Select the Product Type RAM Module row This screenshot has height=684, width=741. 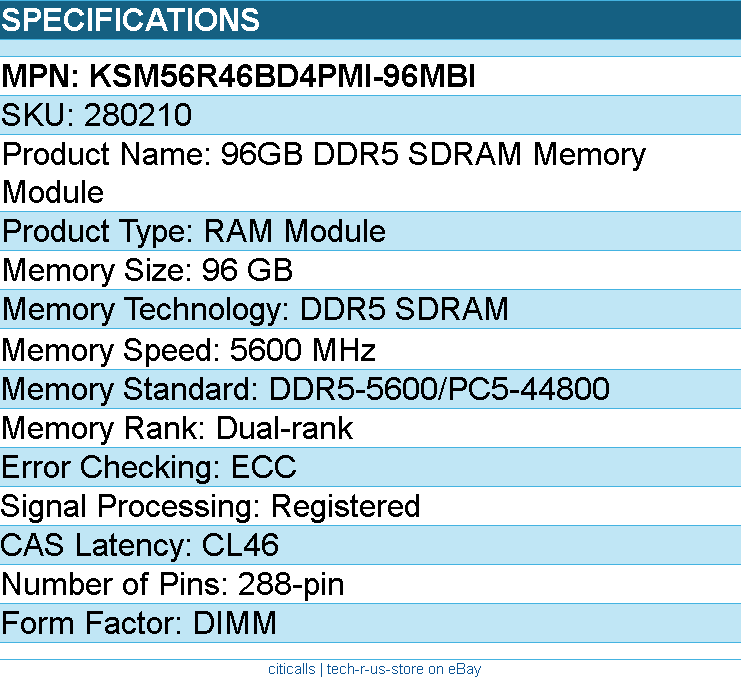[x=194, y=232]
